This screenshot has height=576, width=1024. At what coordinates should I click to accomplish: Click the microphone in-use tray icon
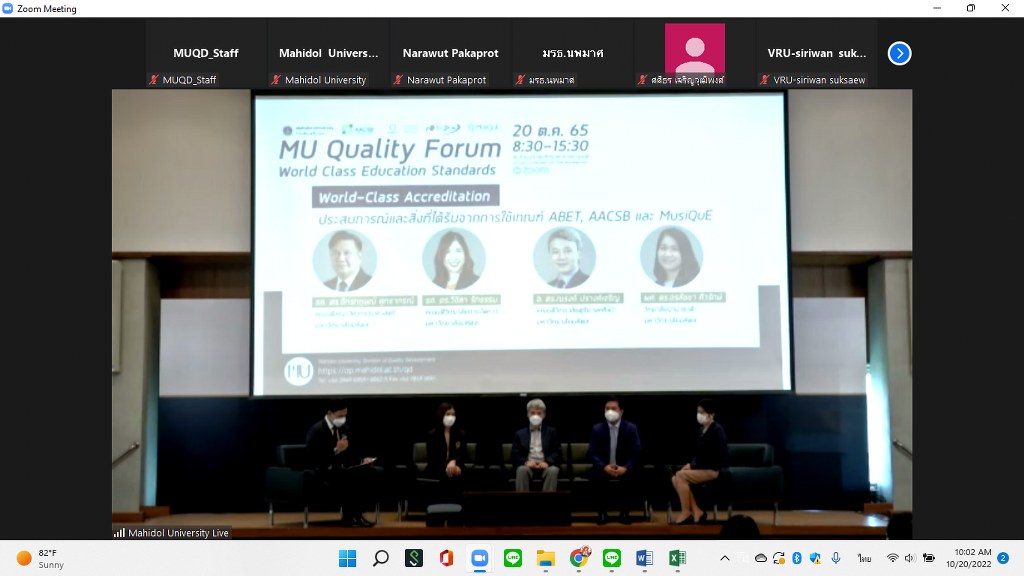pos(836,558)
